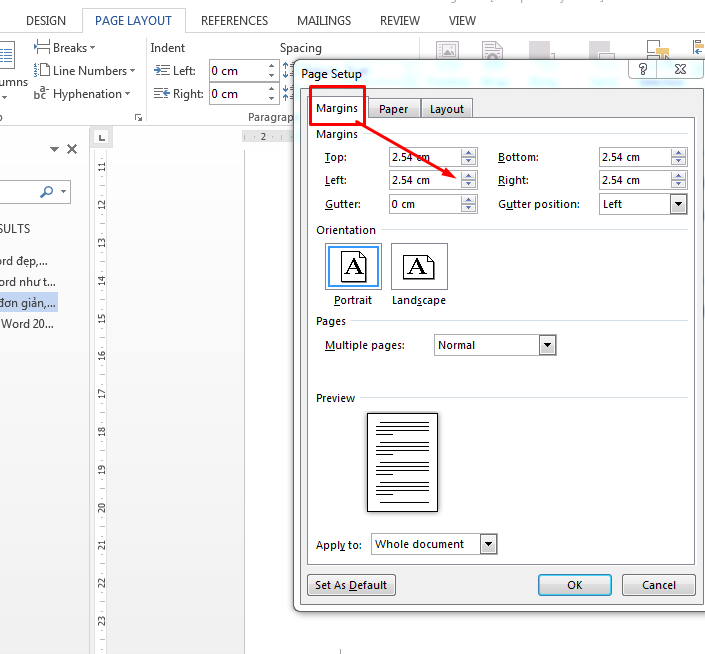Image resolution: width=705 pixels, height=654 pixels.
Task: Click the Top margin input field
Action: 424,157
